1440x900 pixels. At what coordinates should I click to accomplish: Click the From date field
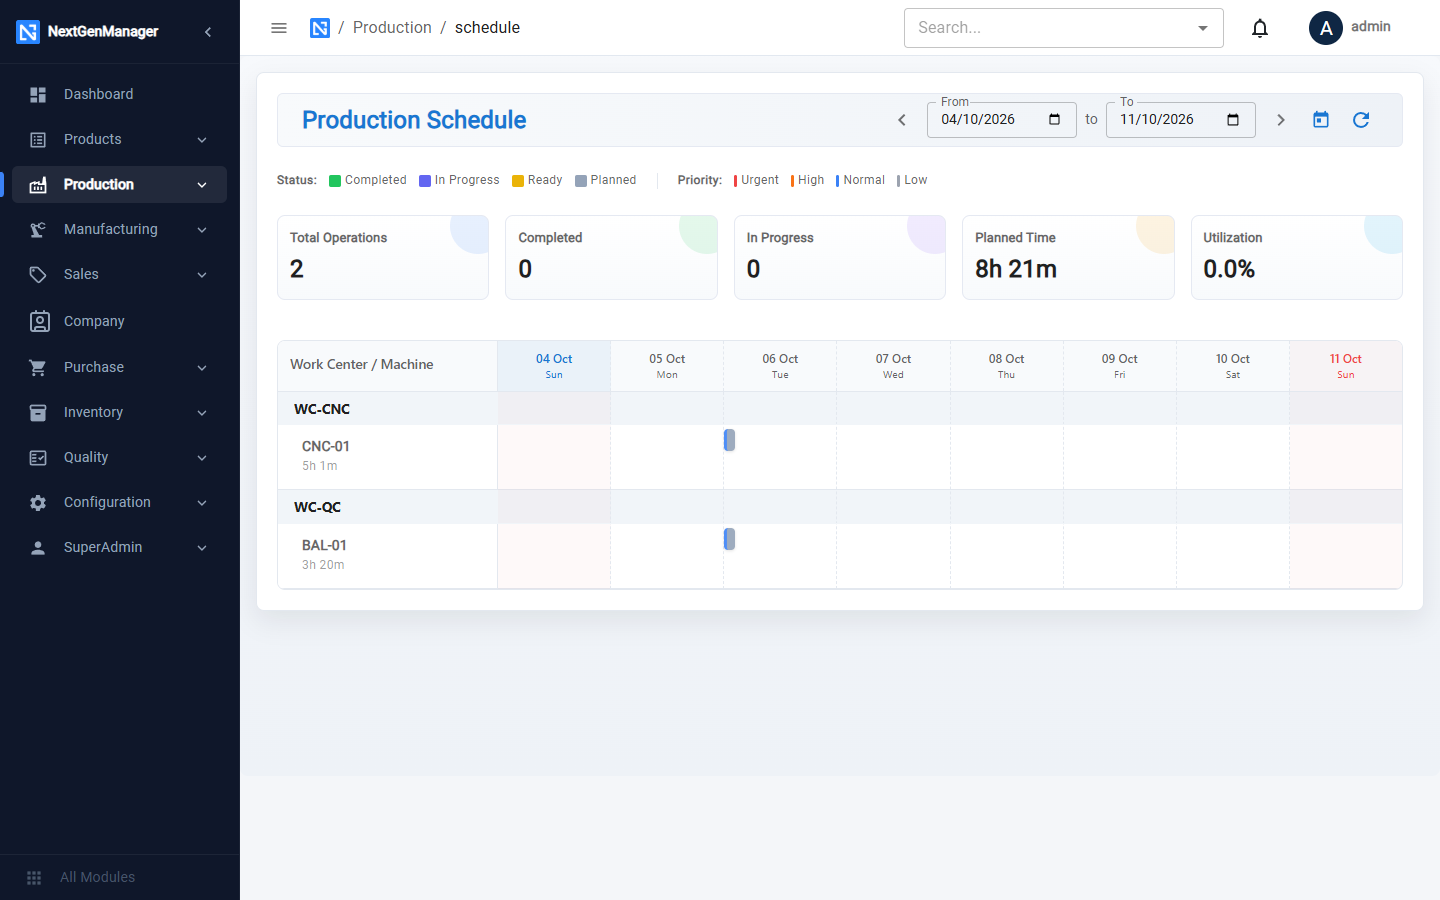click(1002, 120)
